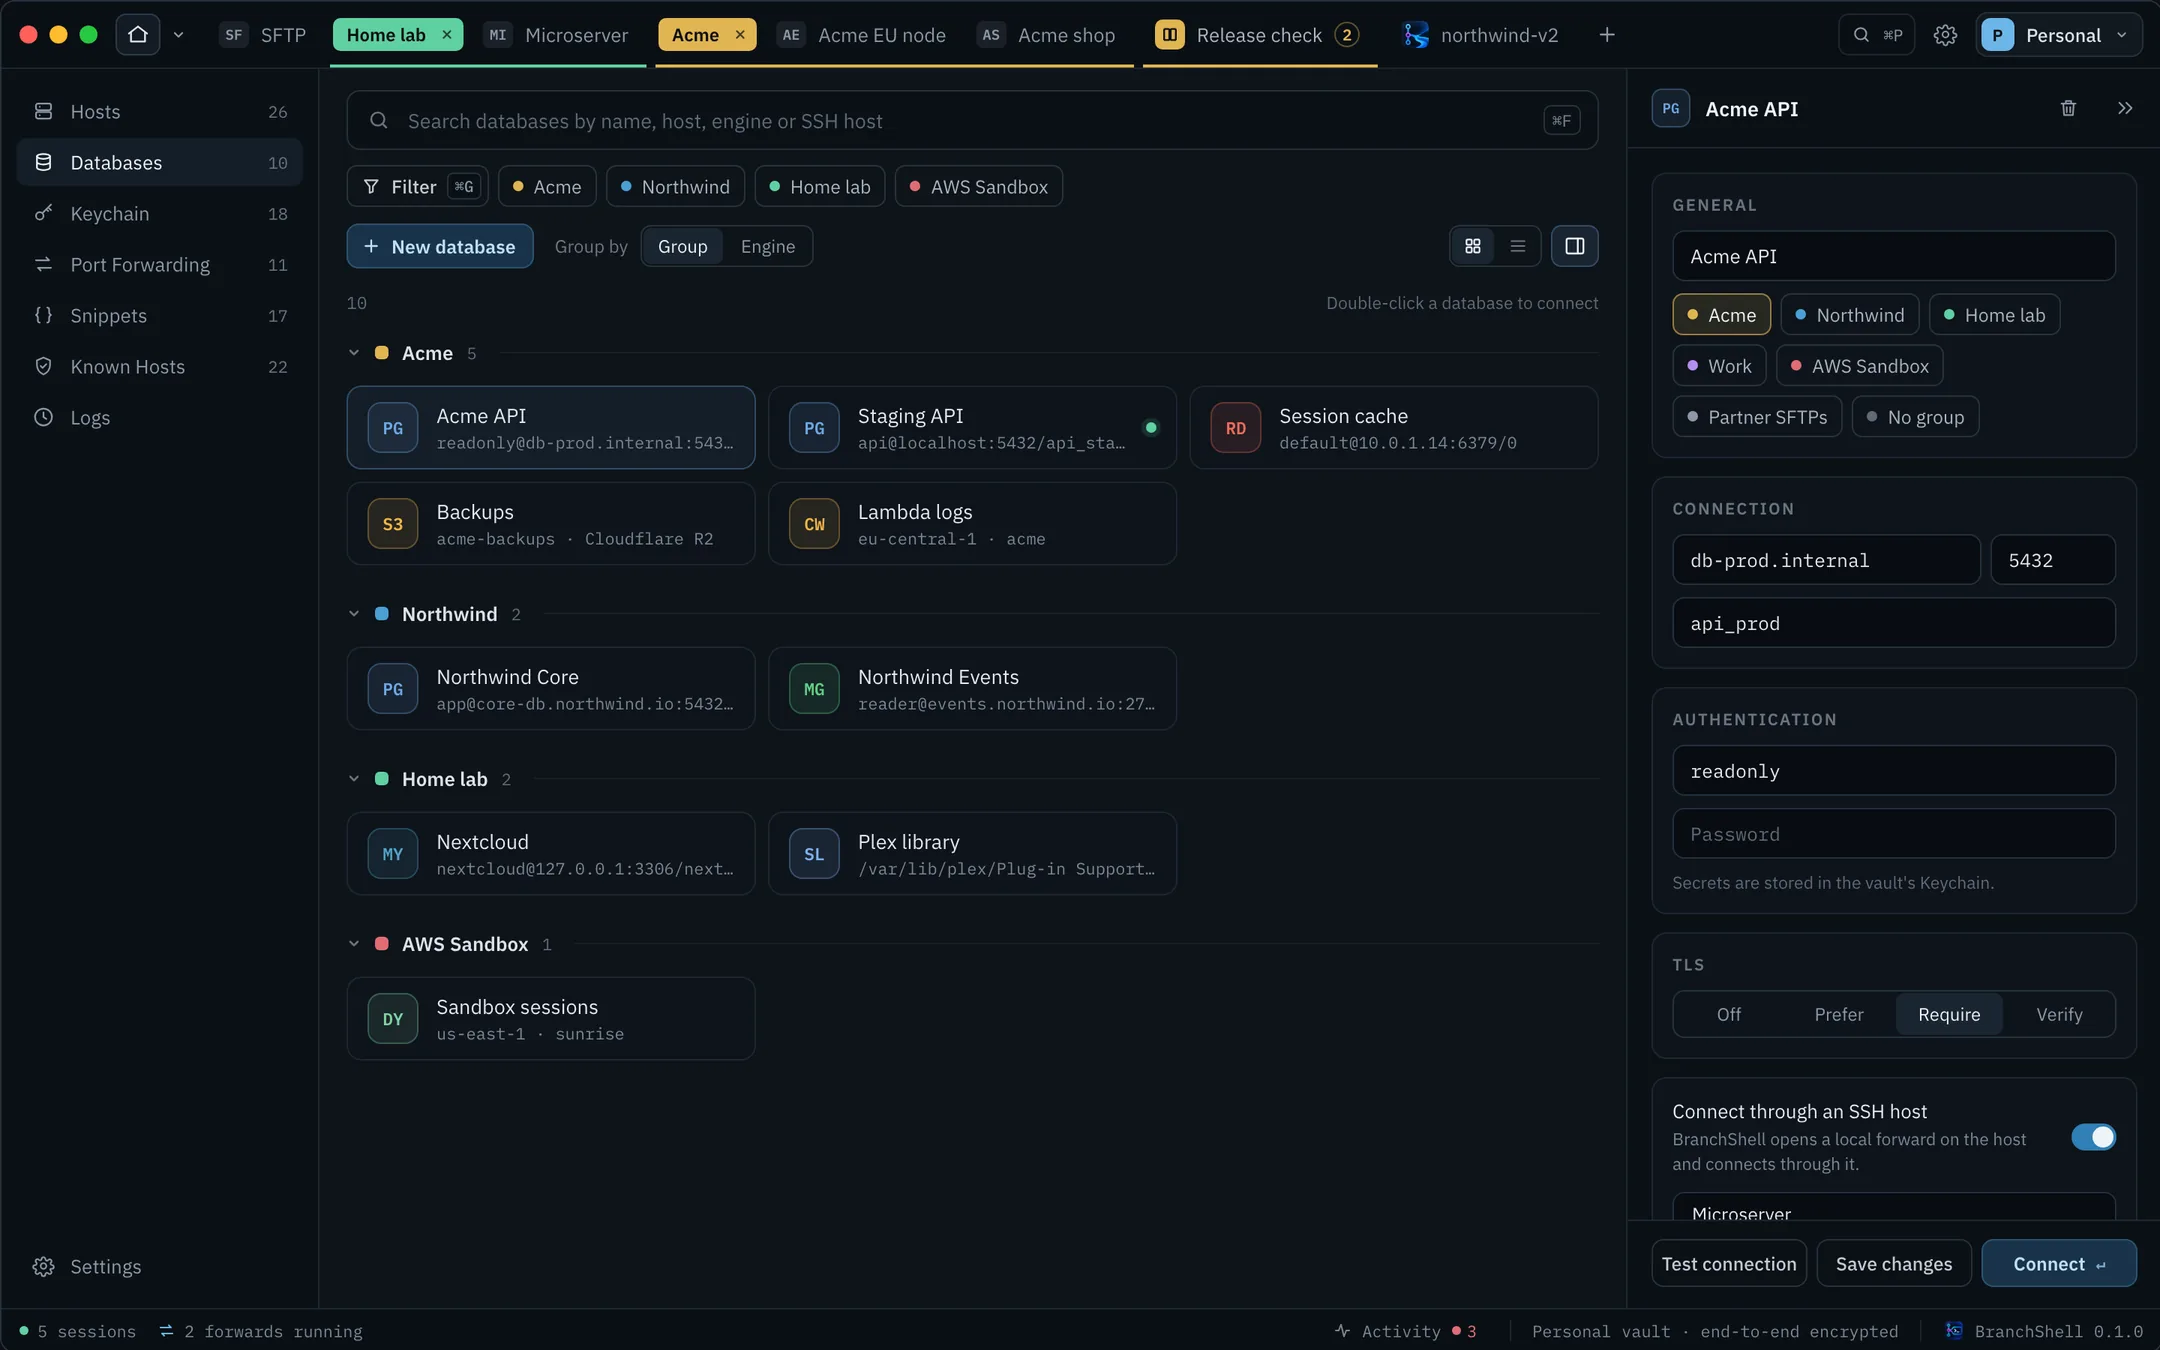This screenshot has width=2160, height=1350.
Task: Open new tab with plus icon
Action: pyautogui.click(x=1607, y=35)
